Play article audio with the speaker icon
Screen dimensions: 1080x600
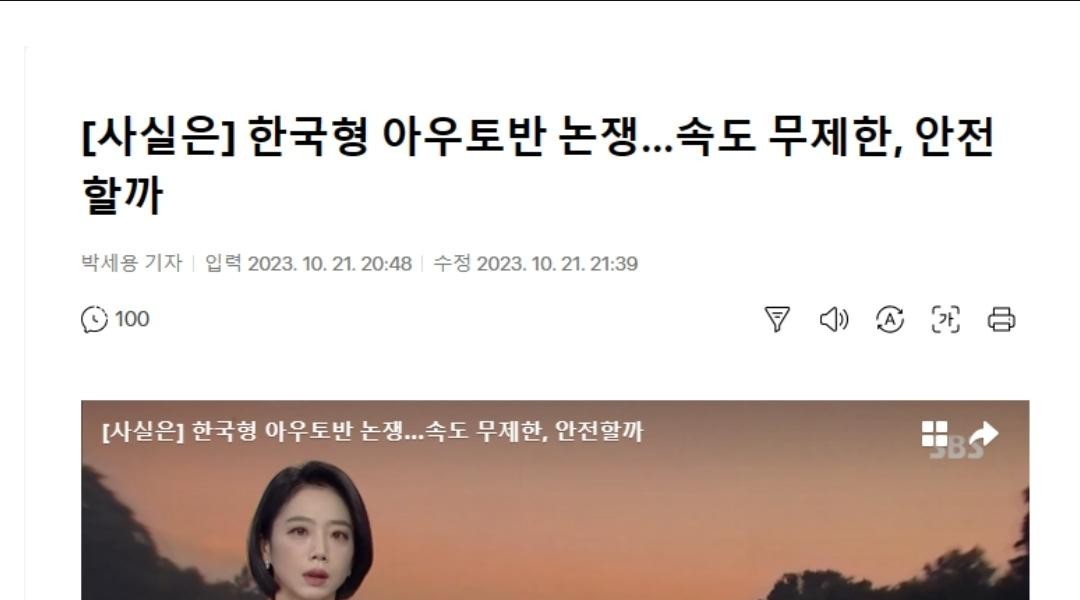tap(833, 320)
